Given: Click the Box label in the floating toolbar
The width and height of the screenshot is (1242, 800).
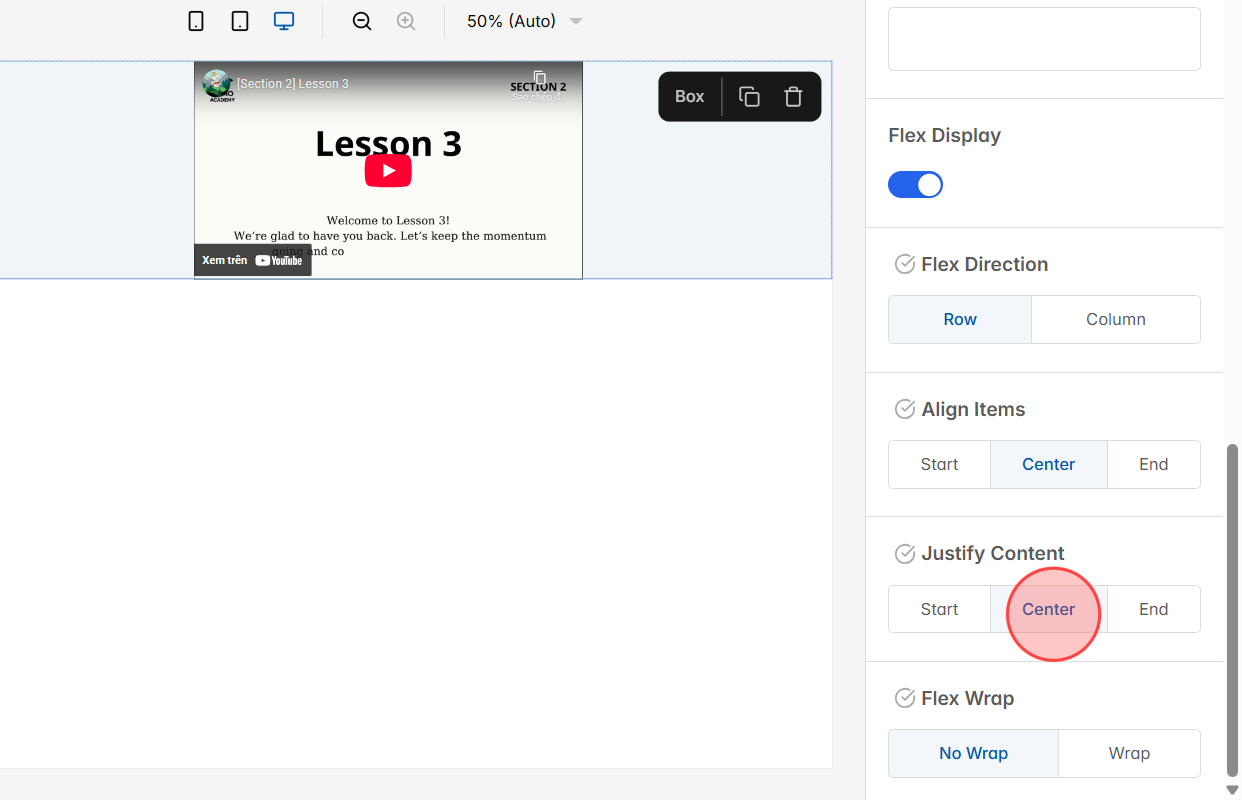Looking at the screenshot, I should (x=689, y=96).
